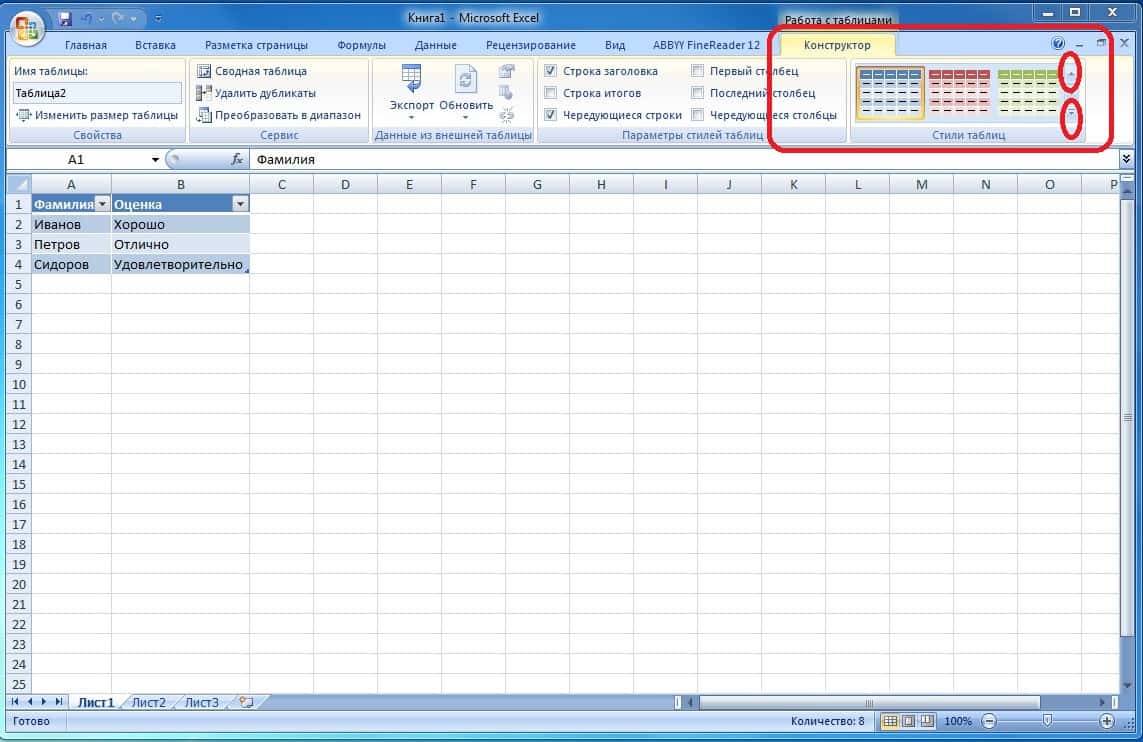Enable the Первый столбец checkbox

(696, 70)
